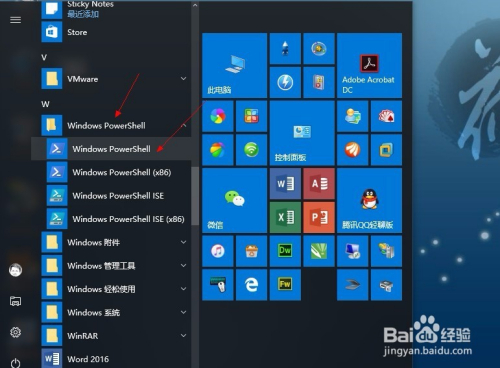Open the 腾讯QQ penguin tile
Image resolution: width=500 pixels, height=368 pixels.
[369, 200]
